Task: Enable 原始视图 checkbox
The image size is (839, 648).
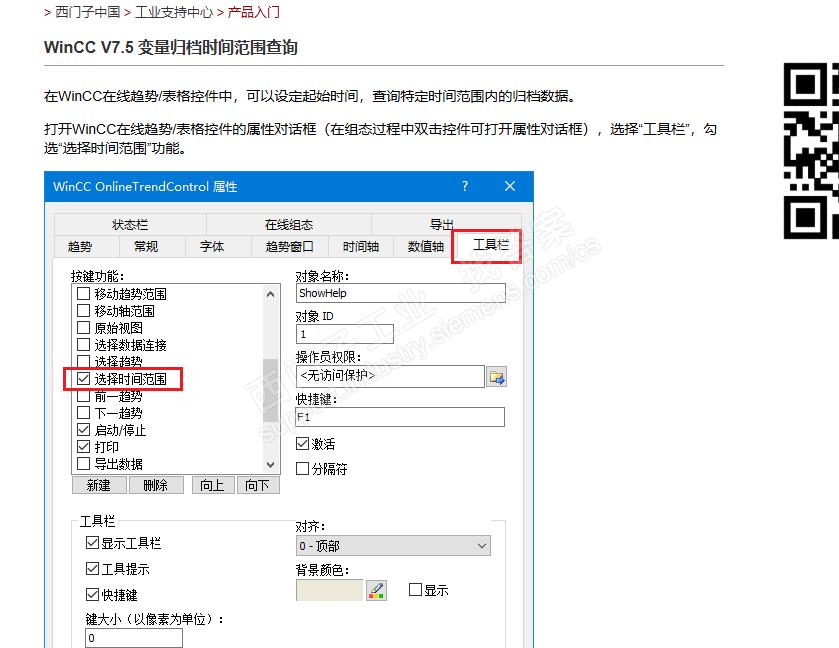Action: [83, 327]
